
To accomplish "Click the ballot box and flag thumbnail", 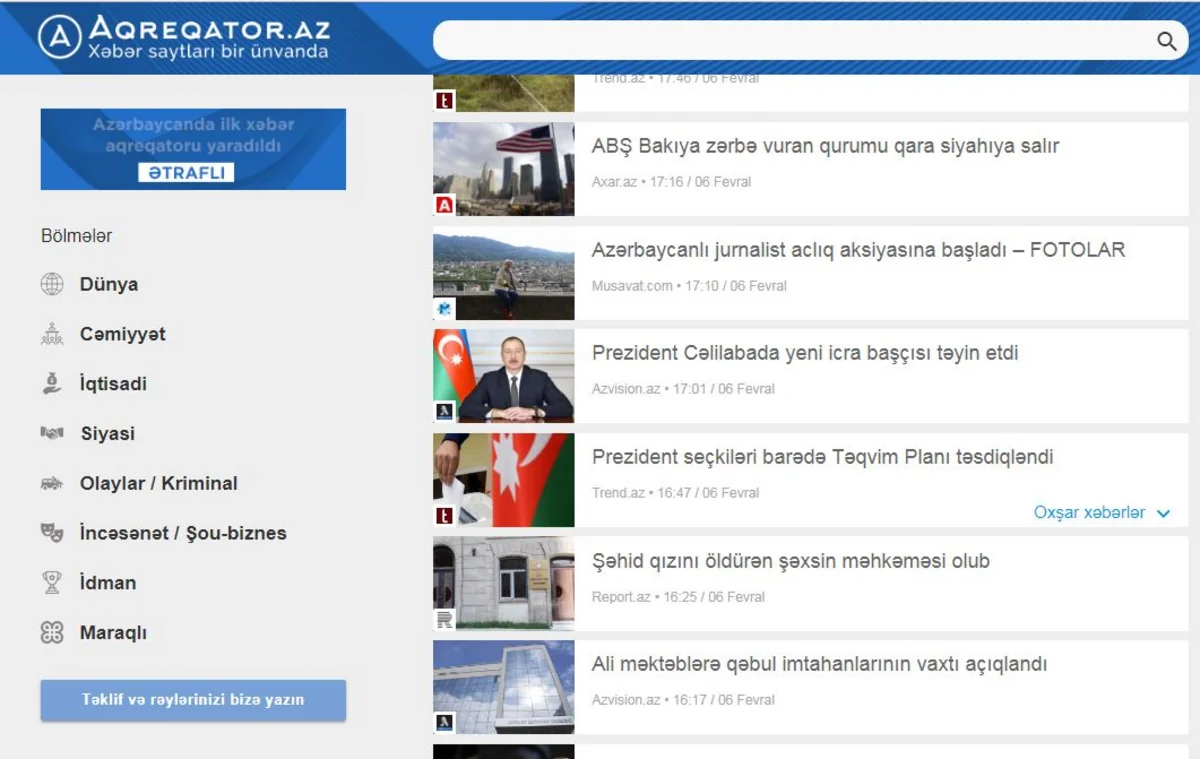I will (x=504, y=480).
